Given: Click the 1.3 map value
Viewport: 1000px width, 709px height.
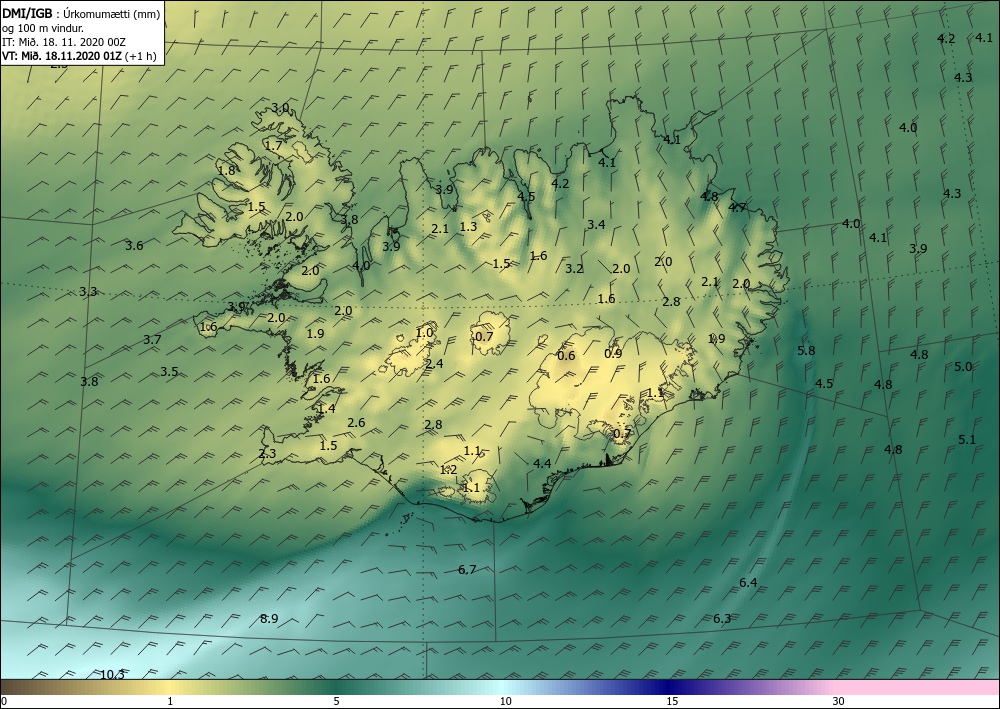Looking at the screenshot, I should point(468,227).
